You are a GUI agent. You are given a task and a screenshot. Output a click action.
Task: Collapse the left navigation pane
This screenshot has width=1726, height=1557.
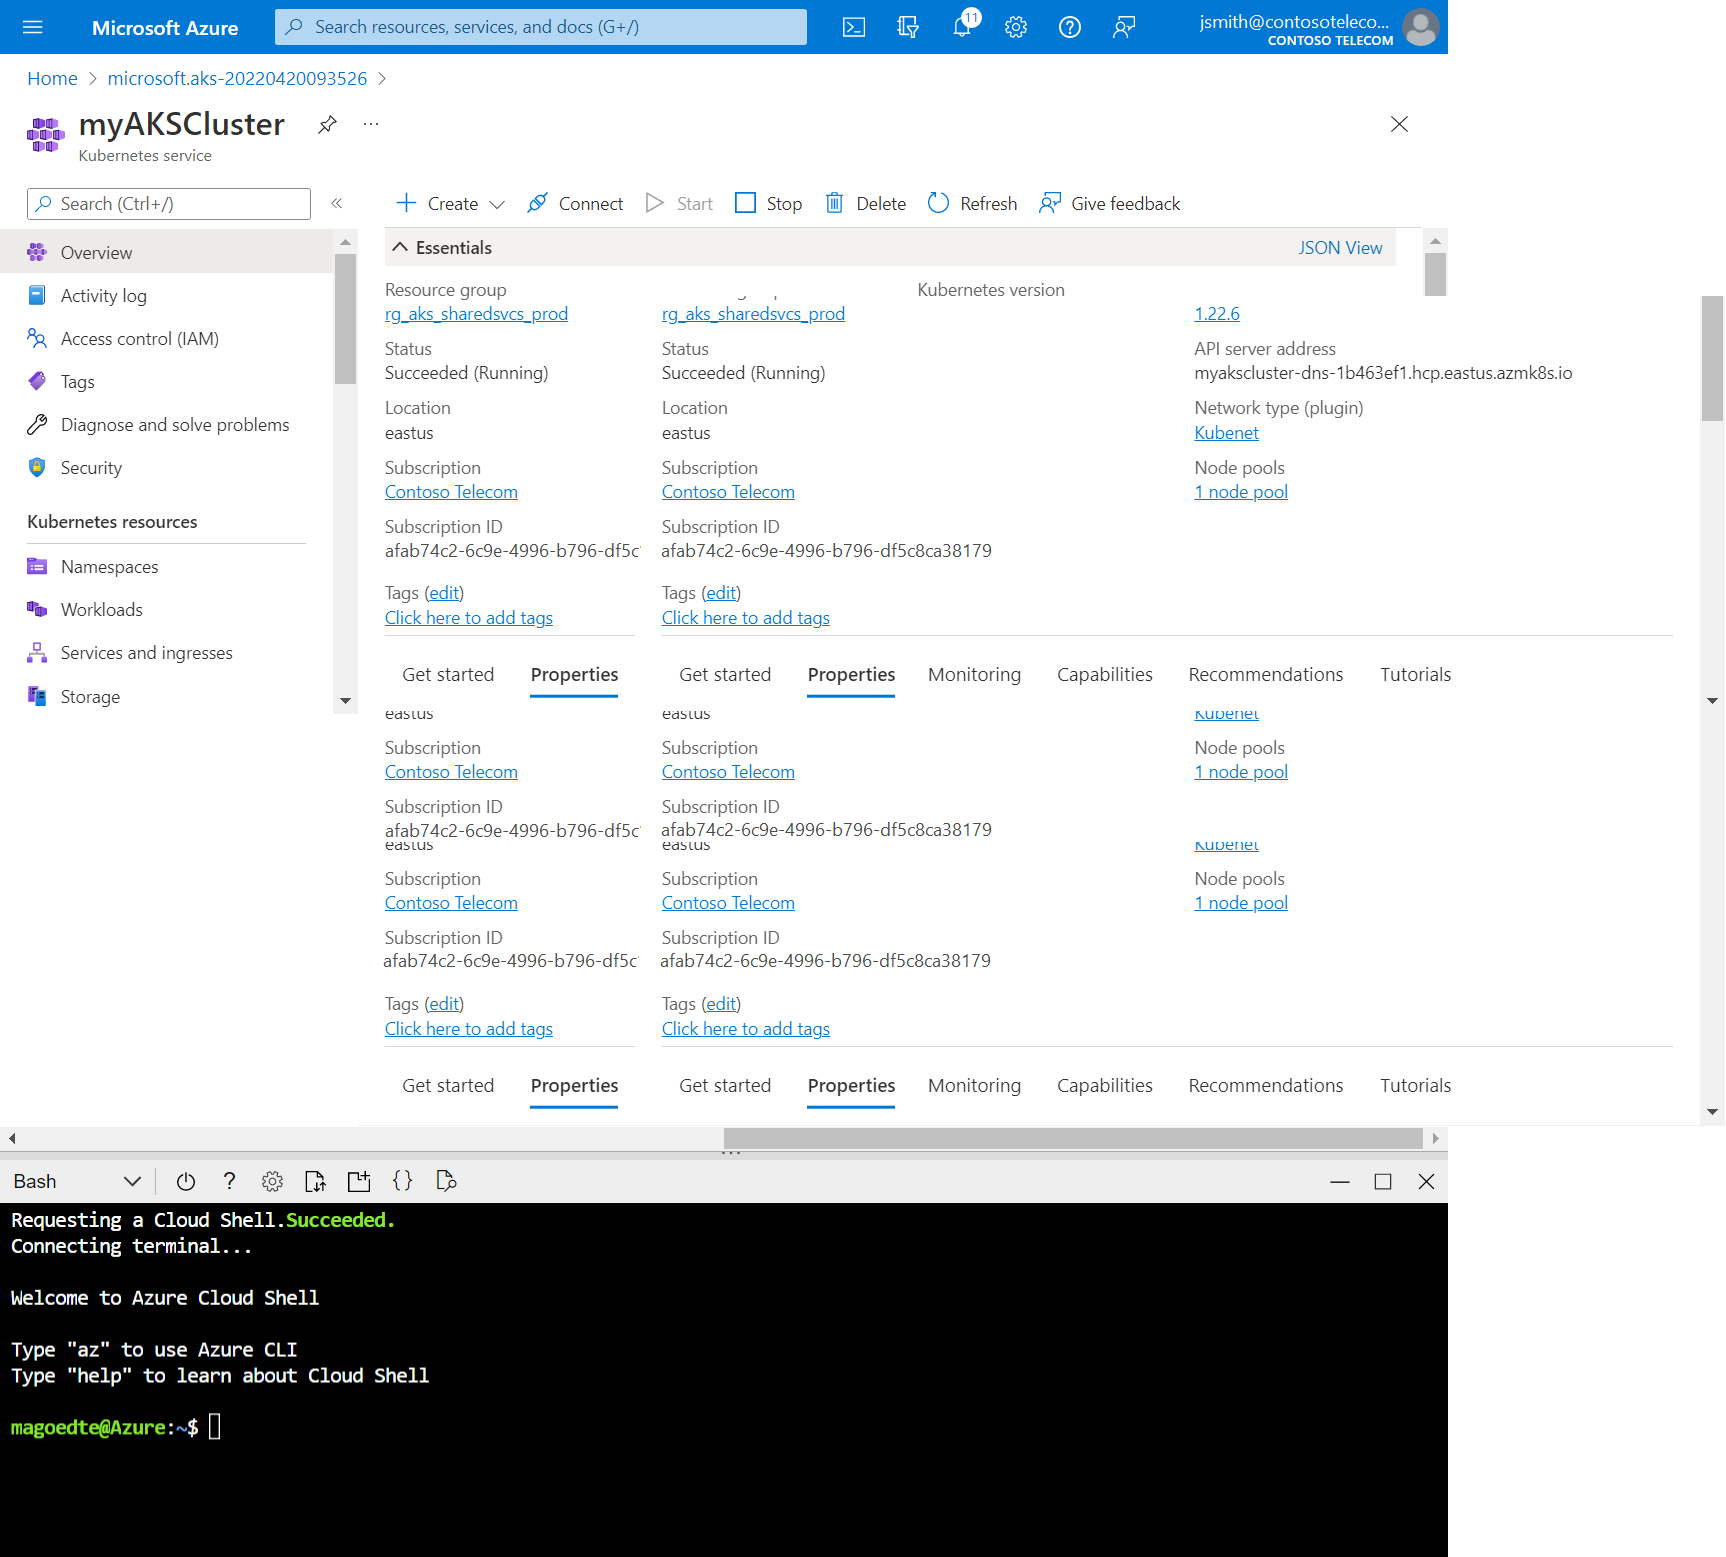[337, 203]
